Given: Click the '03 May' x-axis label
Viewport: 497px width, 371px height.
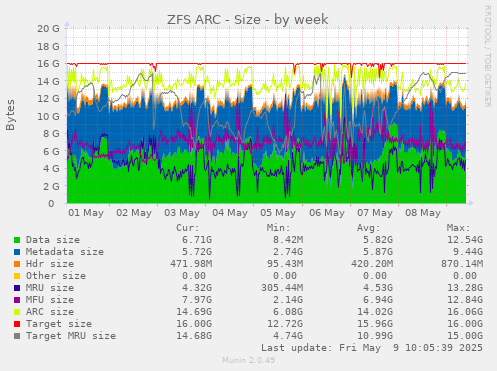Looking at the screenshot, I should point(182,213).
